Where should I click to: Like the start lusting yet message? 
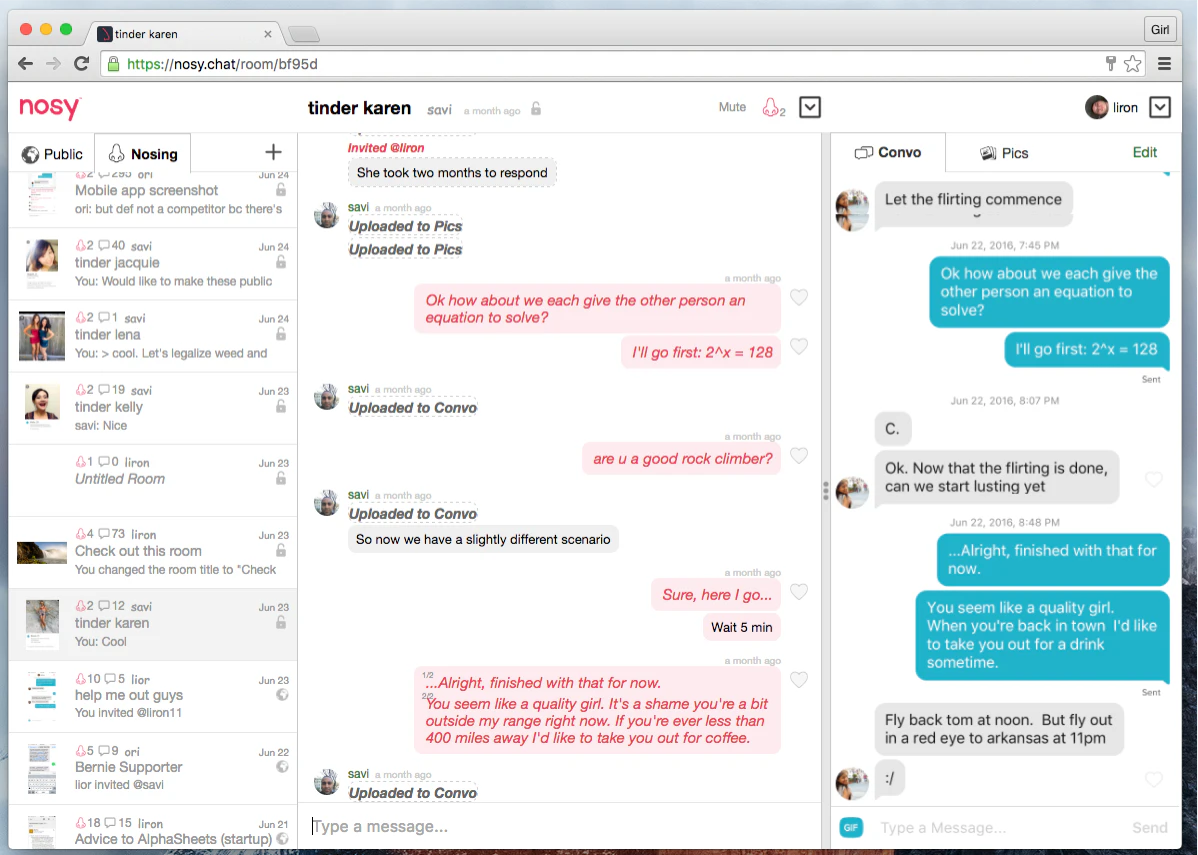(x=1154, y=479)
